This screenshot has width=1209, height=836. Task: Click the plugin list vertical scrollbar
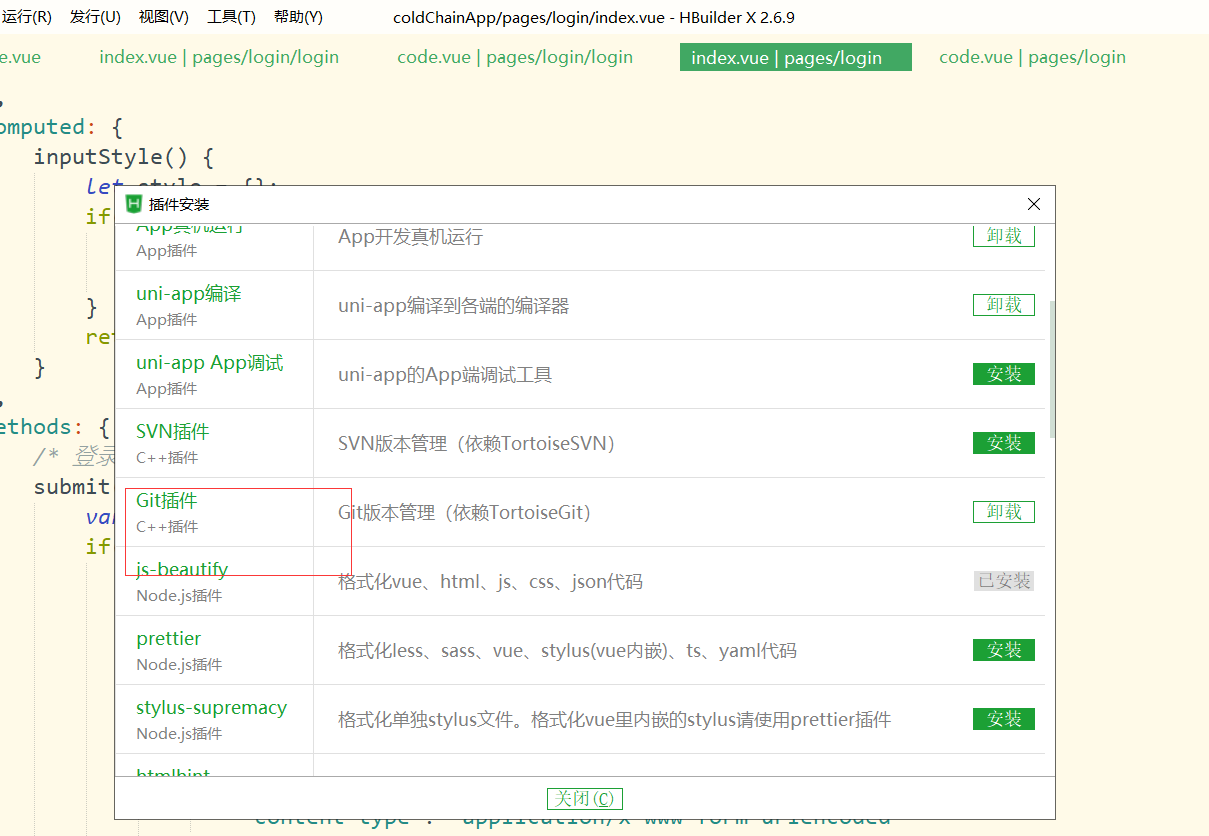(1051, 367)
